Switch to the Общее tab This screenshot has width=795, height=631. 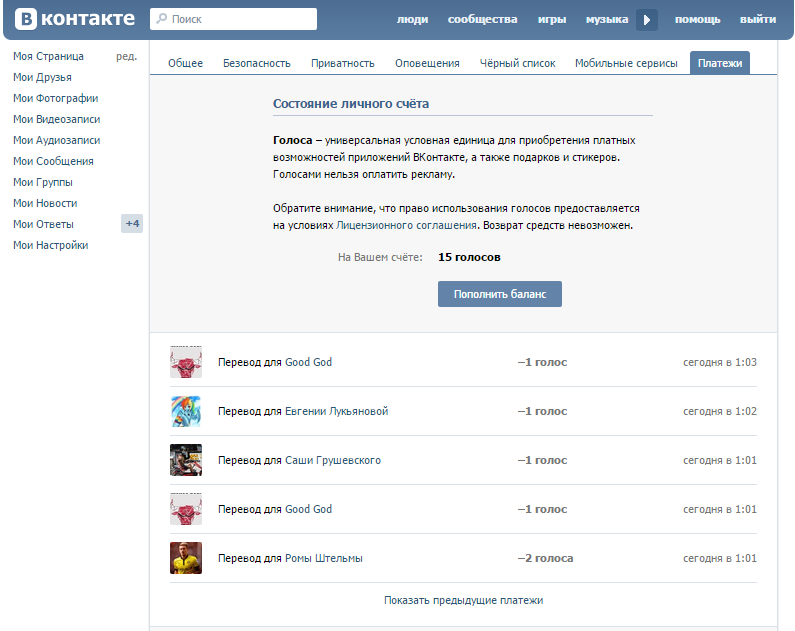pos(186,63)
